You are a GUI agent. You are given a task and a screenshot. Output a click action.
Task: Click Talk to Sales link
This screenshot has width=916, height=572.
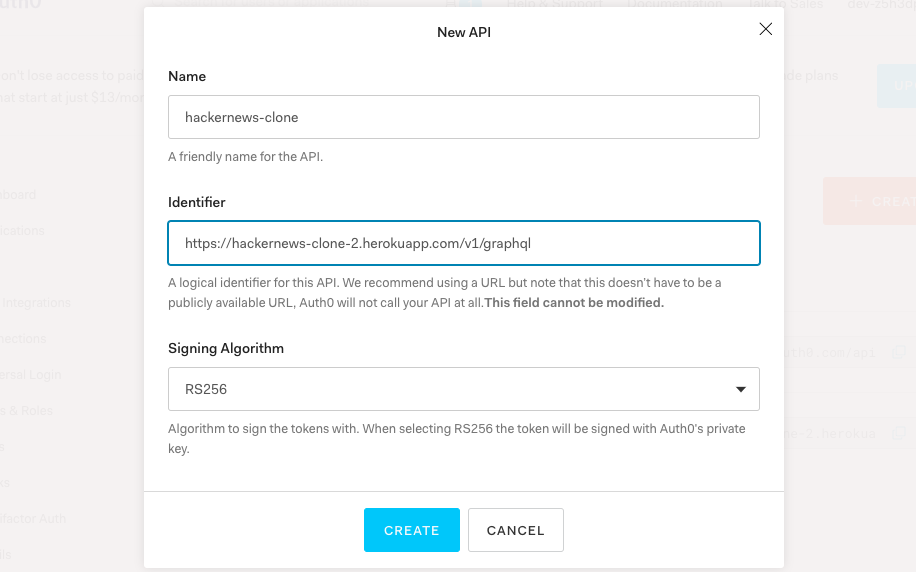785,4
